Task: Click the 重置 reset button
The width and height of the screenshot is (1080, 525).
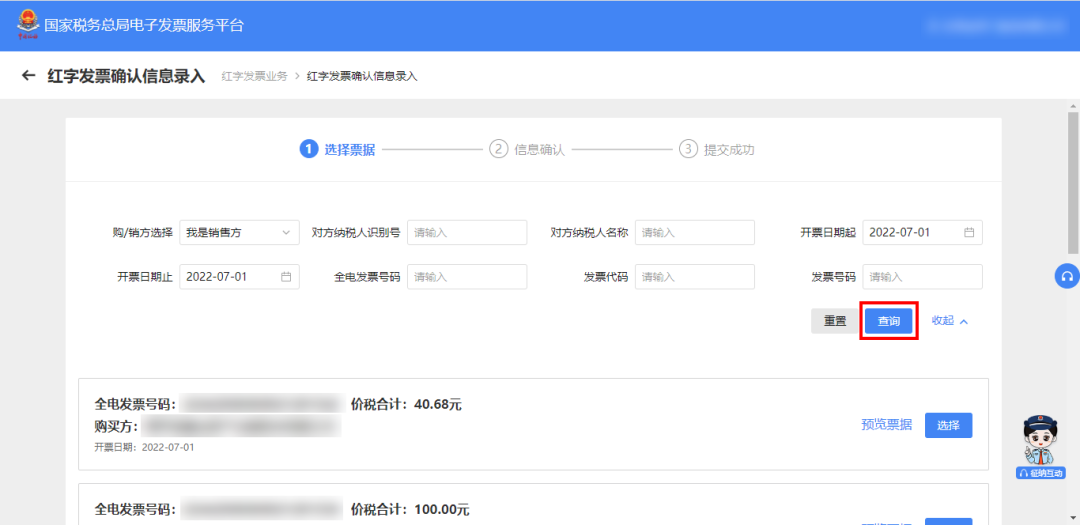Action: click(835, 321)
